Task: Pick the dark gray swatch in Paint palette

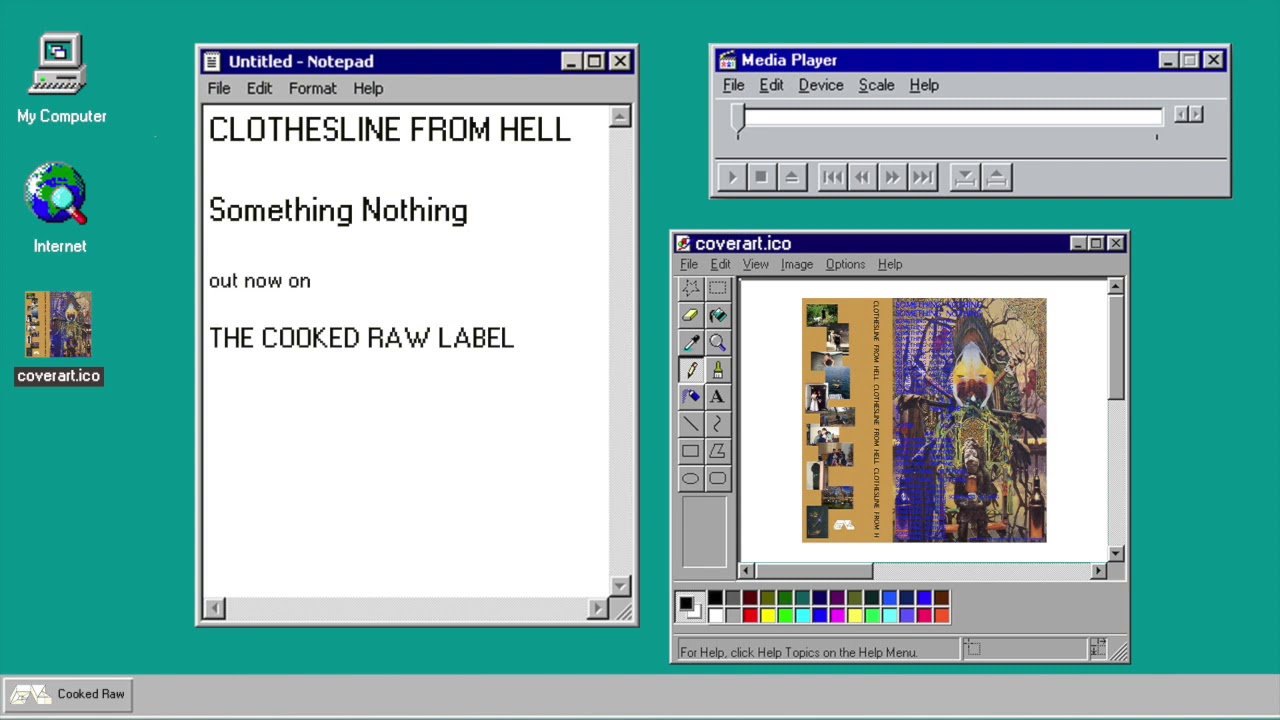Action: tap(733, 598)
